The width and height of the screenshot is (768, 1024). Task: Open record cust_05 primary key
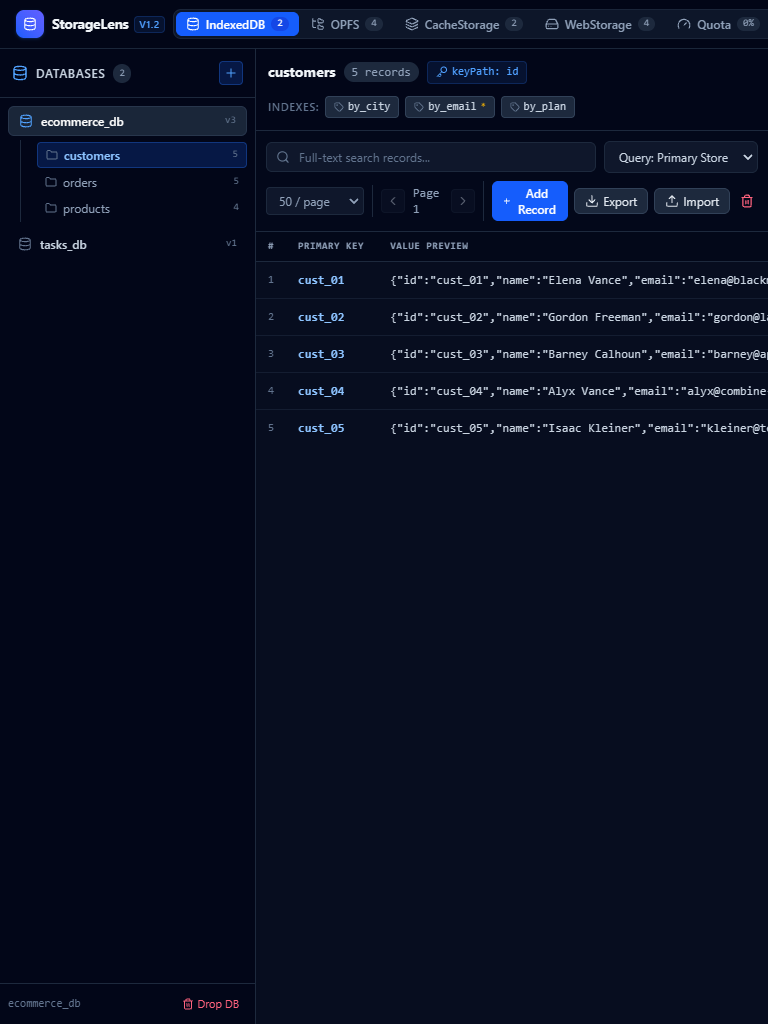[321, 428]
